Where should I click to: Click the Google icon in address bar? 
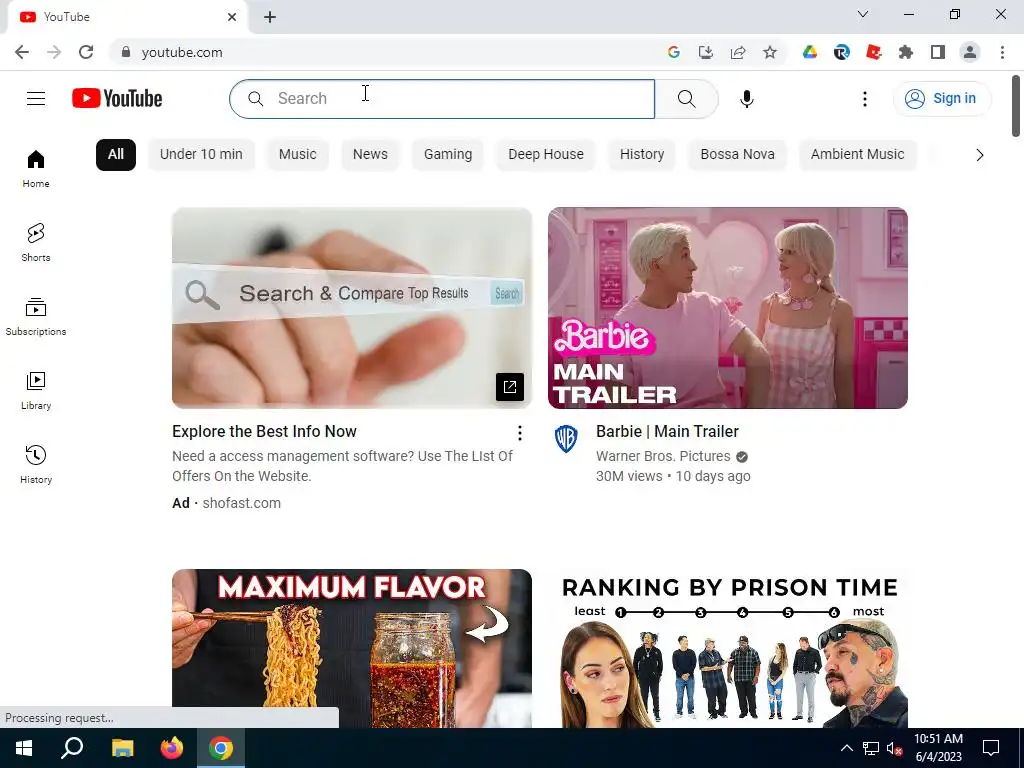point(673,52)
